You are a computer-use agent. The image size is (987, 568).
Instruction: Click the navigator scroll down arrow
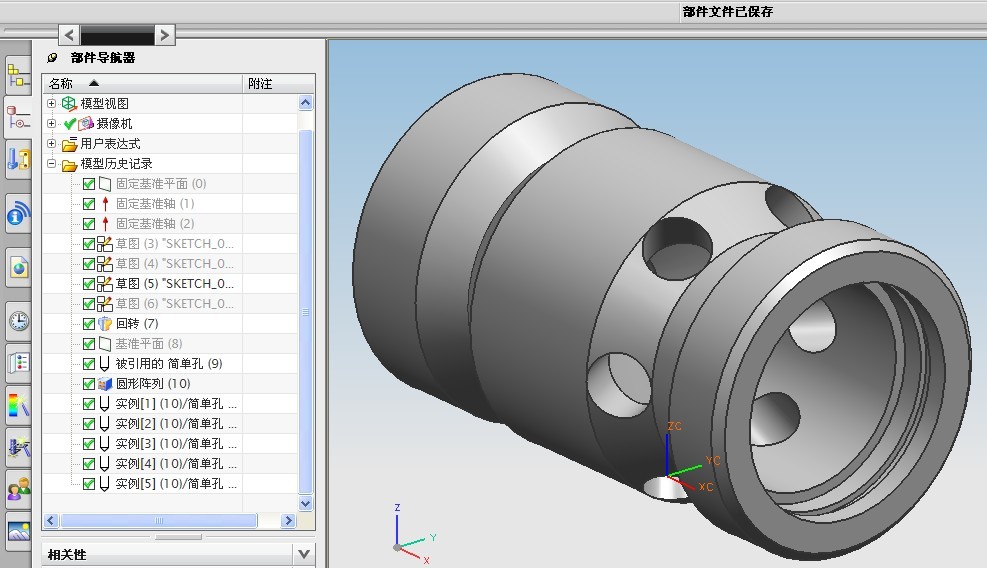[305, 503]
